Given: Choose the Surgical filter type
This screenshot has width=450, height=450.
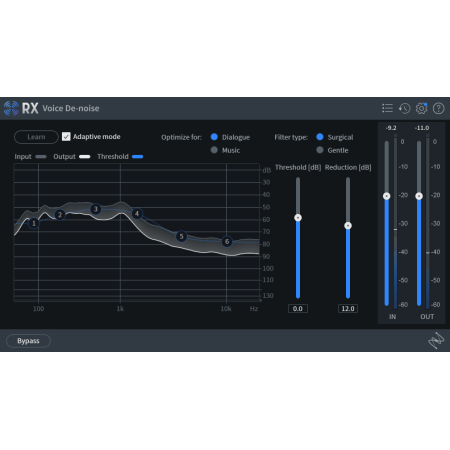Looking at the screenshot, I should pos(320,137).
